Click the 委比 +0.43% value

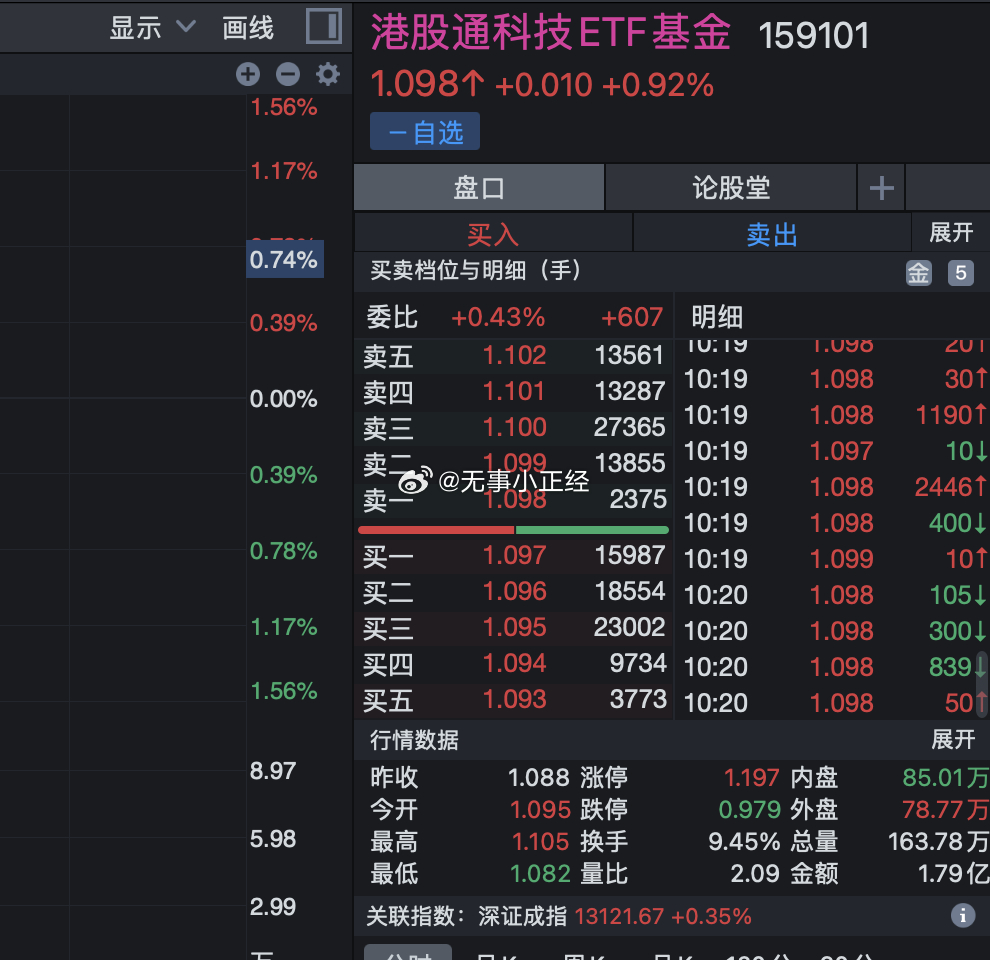pos(498,317)
